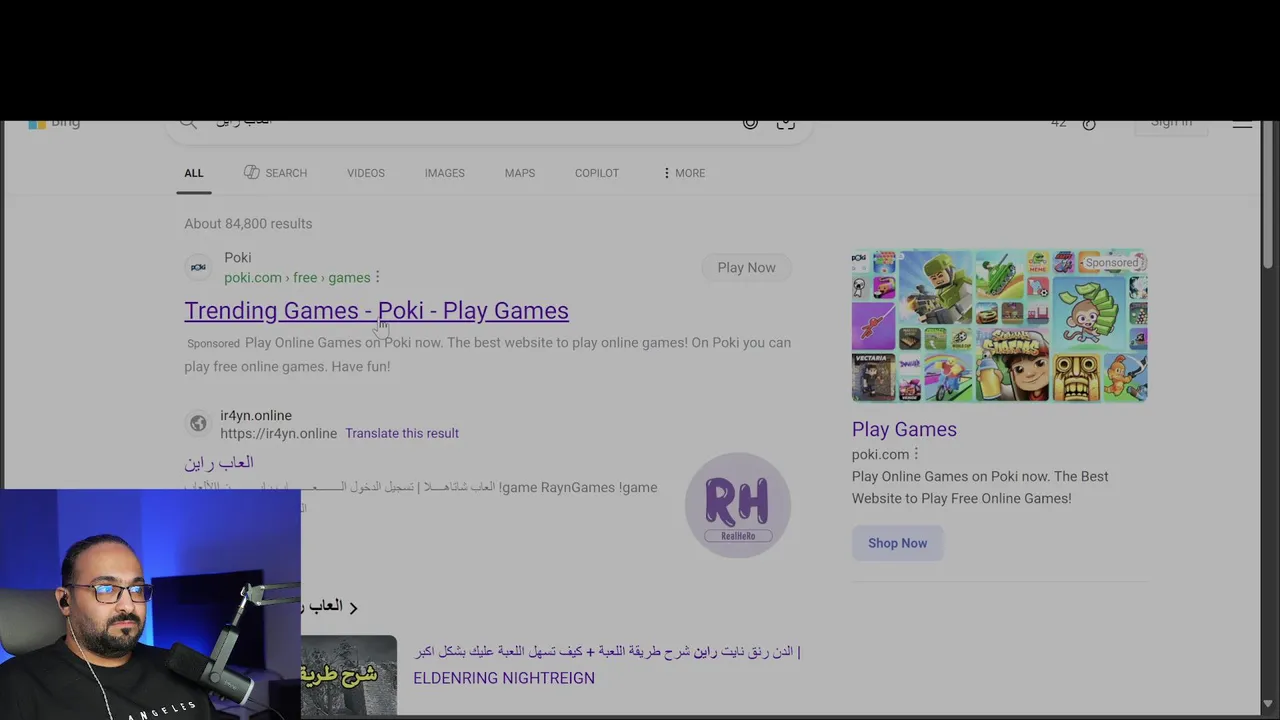The image size is (1280, 720).
Task: Click the Elden Ring video thumbnail
Action: coord(349,675)
